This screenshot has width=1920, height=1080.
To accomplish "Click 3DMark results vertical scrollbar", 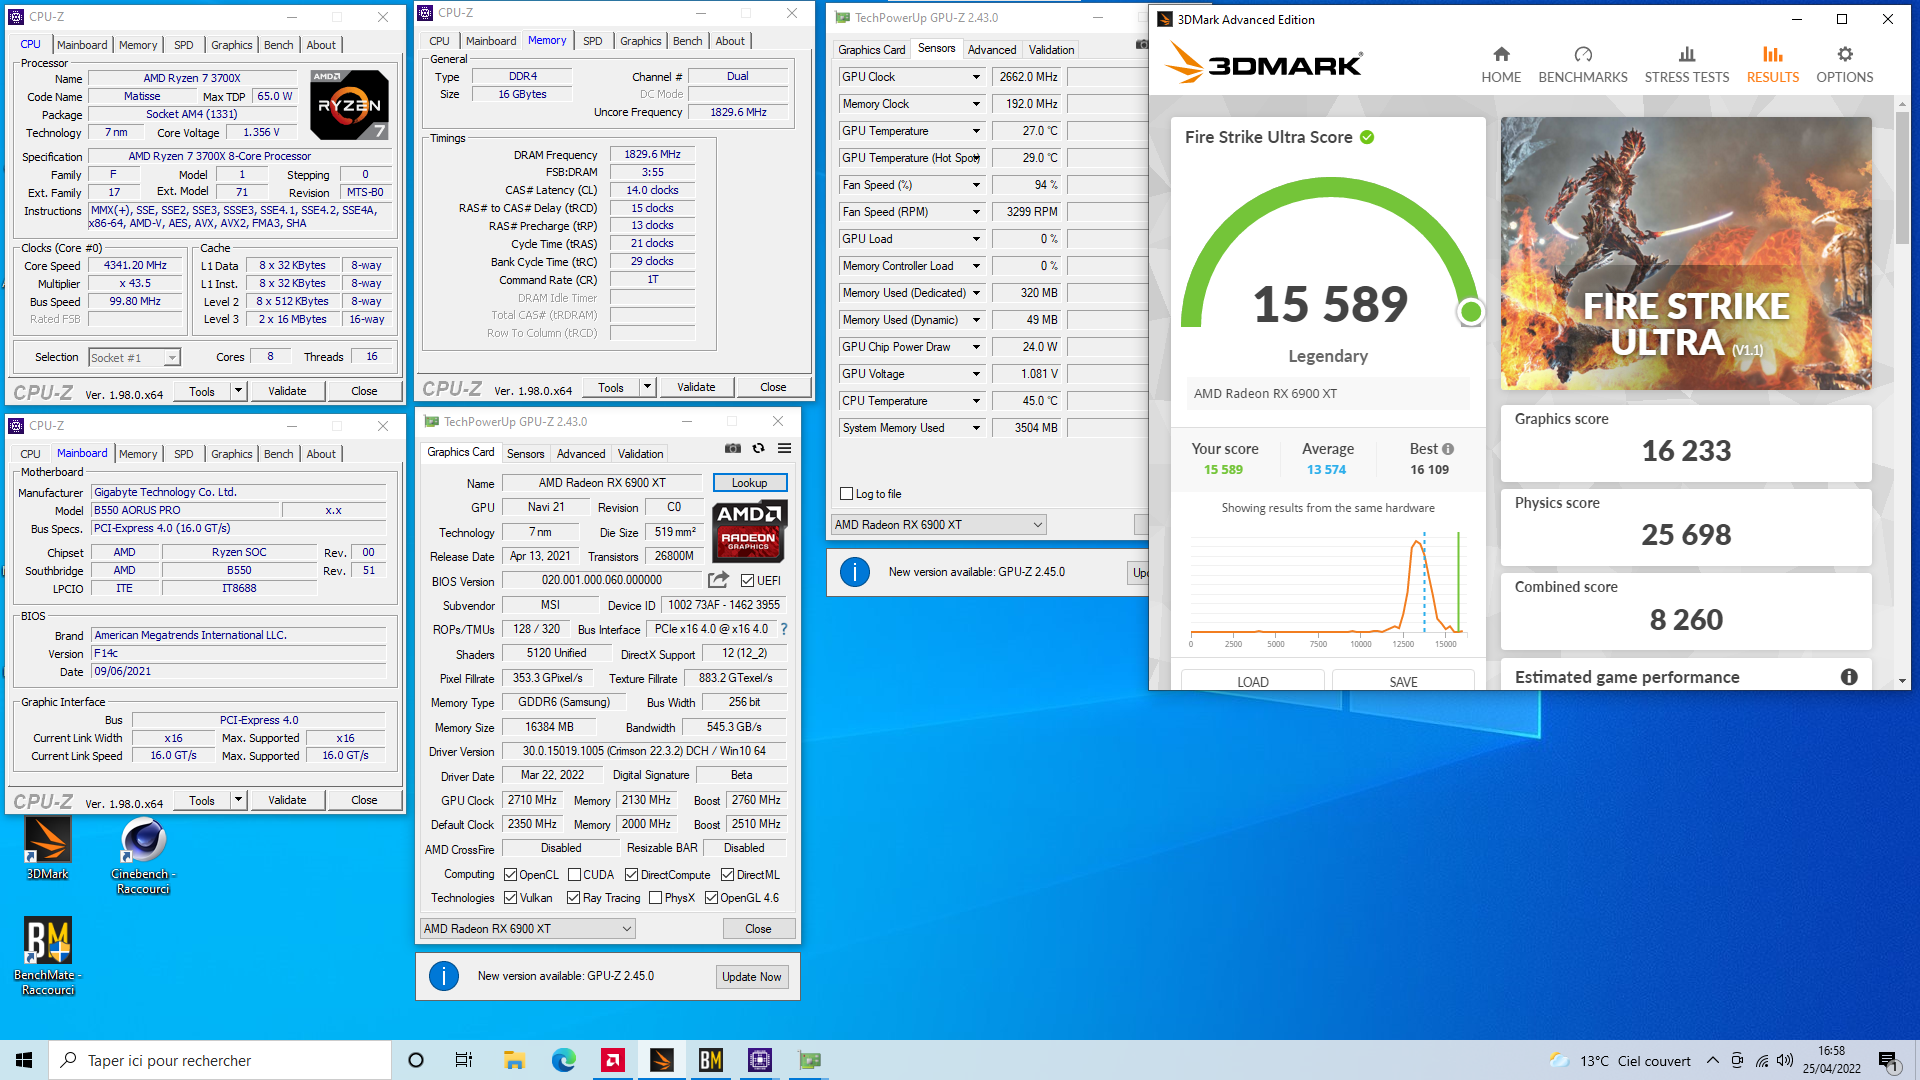I will click(x=1902, y=178).
